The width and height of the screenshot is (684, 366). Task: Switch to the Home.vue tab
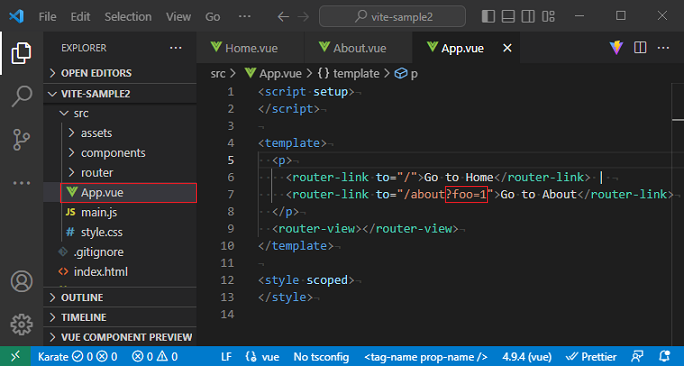coord(251,48)
